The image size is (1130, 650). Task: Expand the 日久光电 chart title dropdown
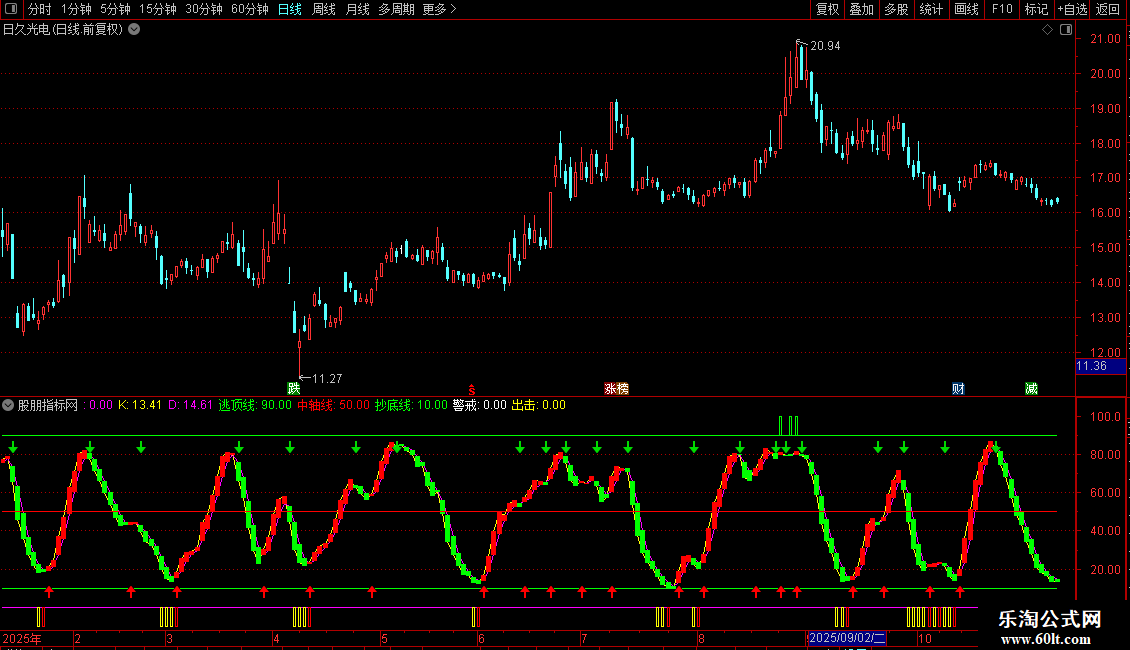click(x=134, y=30)
